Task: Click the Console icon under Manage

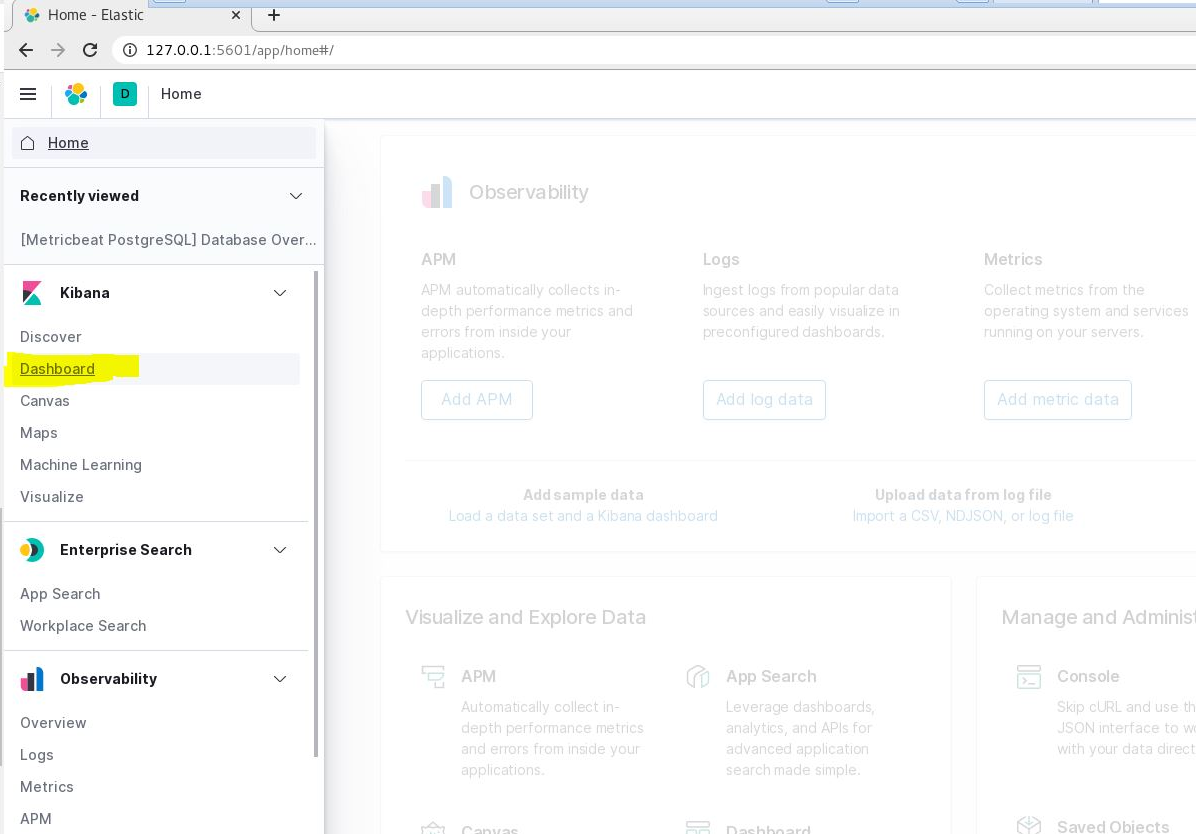Action: click(x=1029, y=676)
